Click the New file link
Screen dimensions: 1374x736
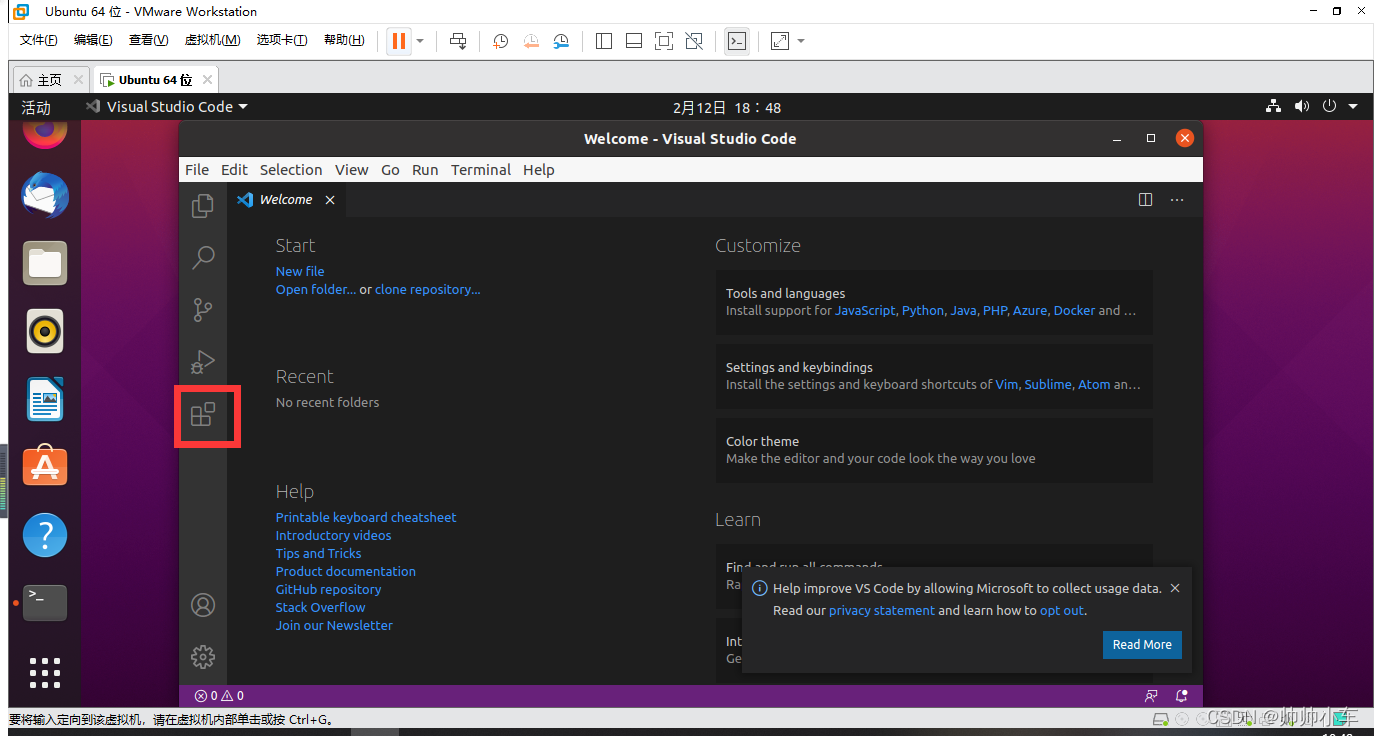pyautogui.click(x=300, y=271)
